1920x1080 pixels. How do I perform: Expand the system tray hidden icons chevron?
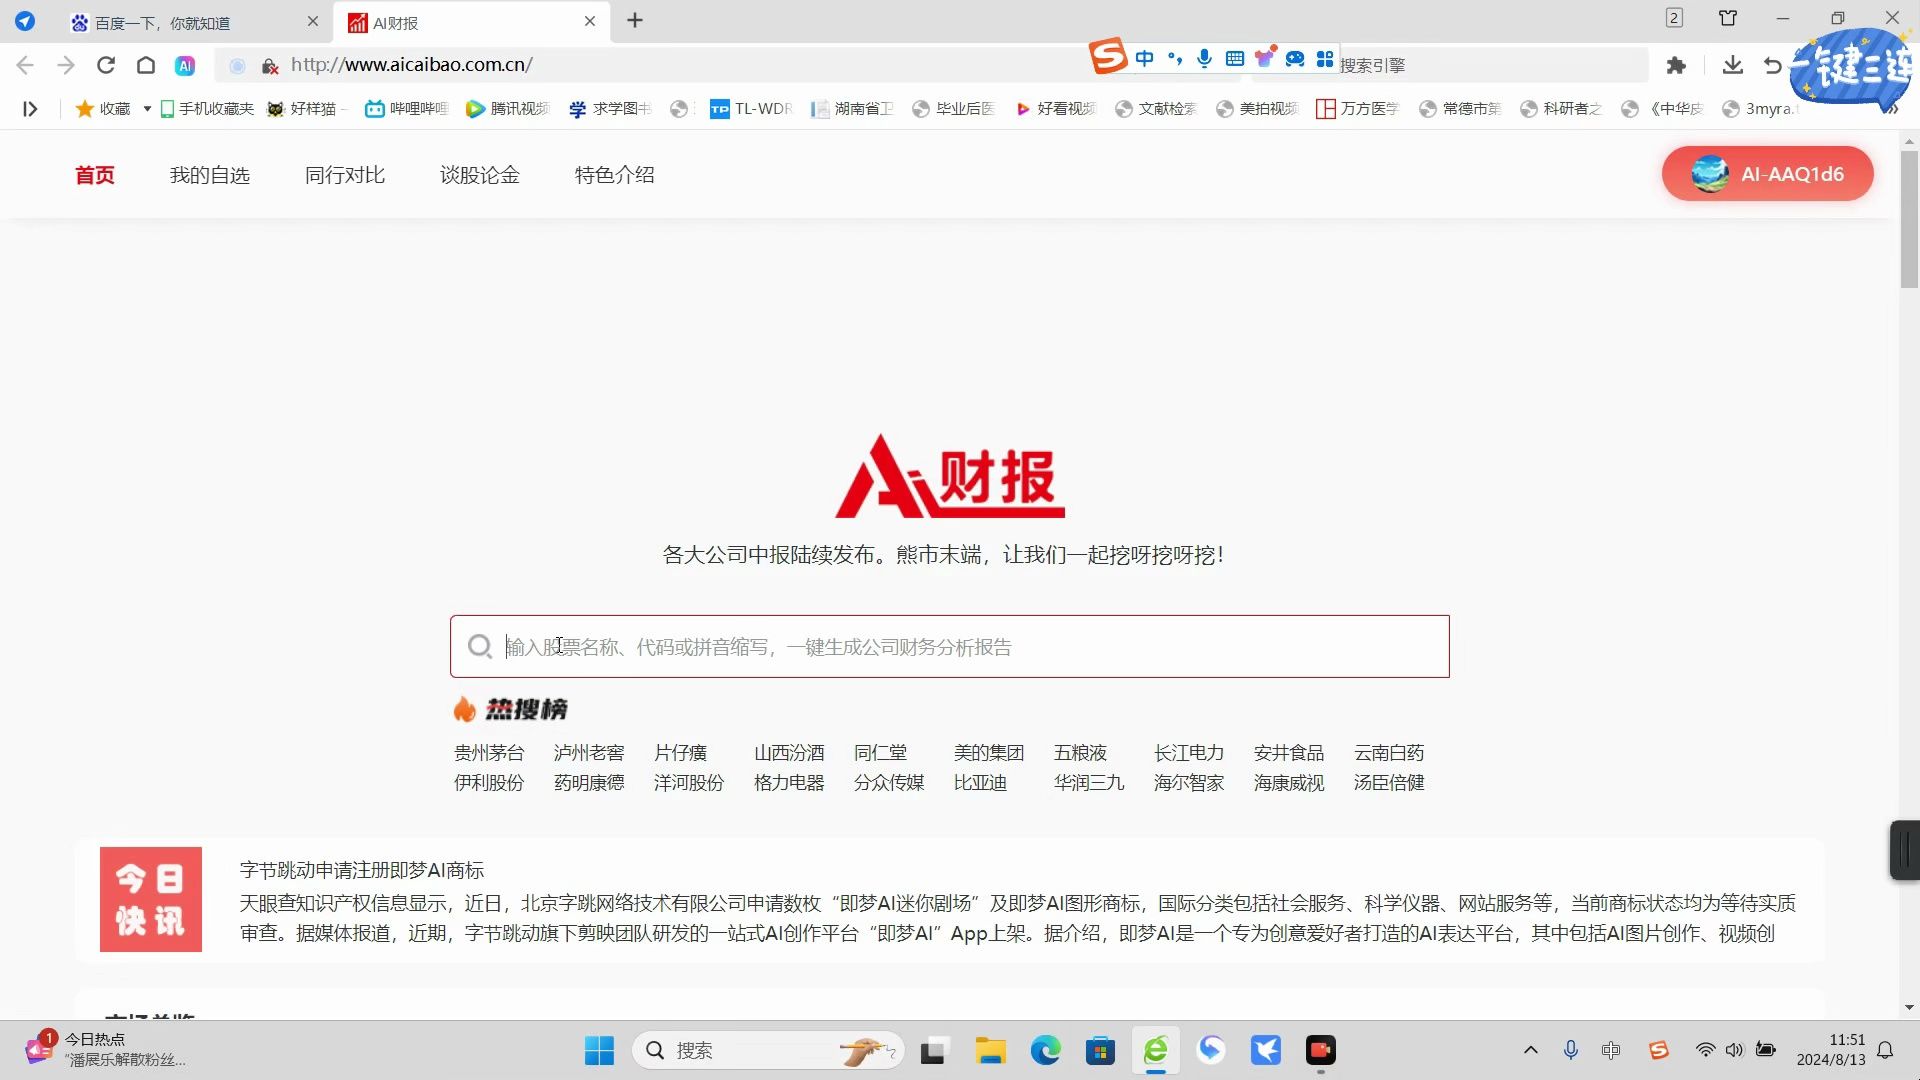click(x=1531, y=1050)
